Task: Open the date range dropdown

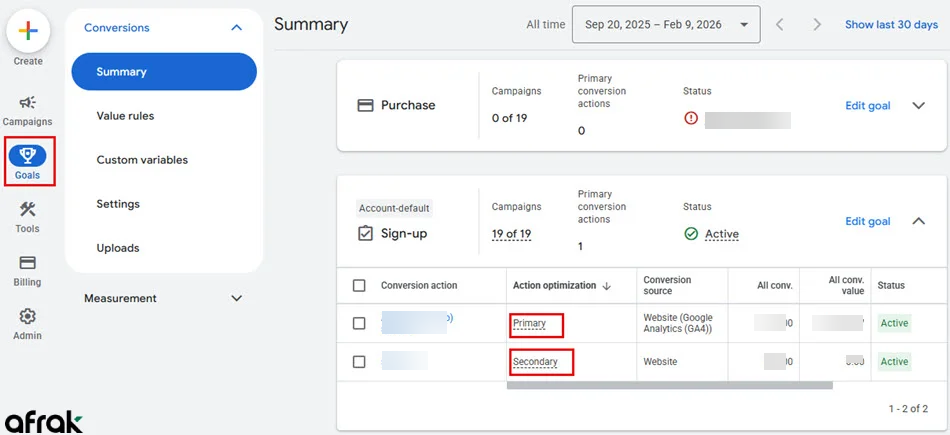Action: click(665, 24)
